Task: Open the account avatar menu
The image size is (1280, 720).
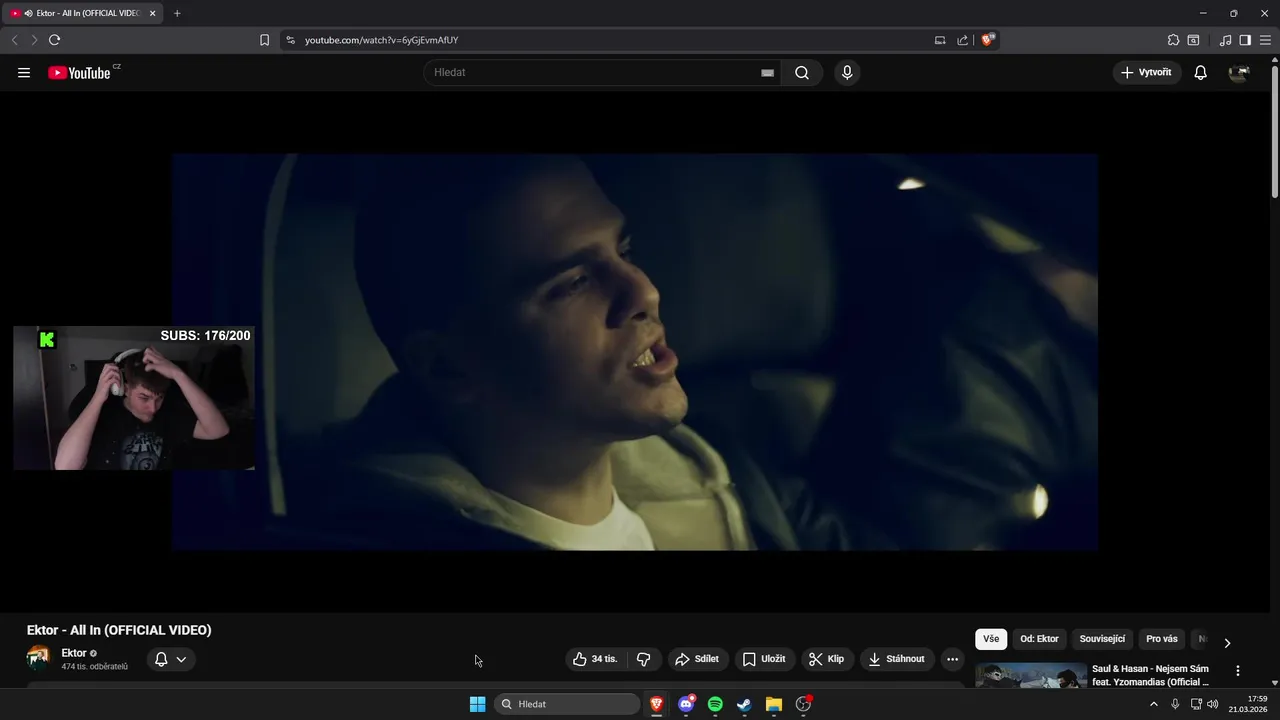Action: pyautogui.click(x=1239, y=72)
